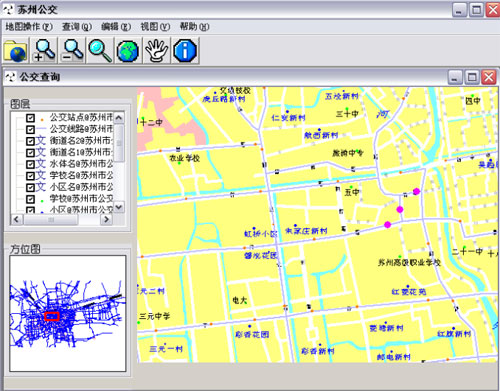Click the horizontal scrollbar thumb in layer list

pyautogui.click(x=51, y=219)
